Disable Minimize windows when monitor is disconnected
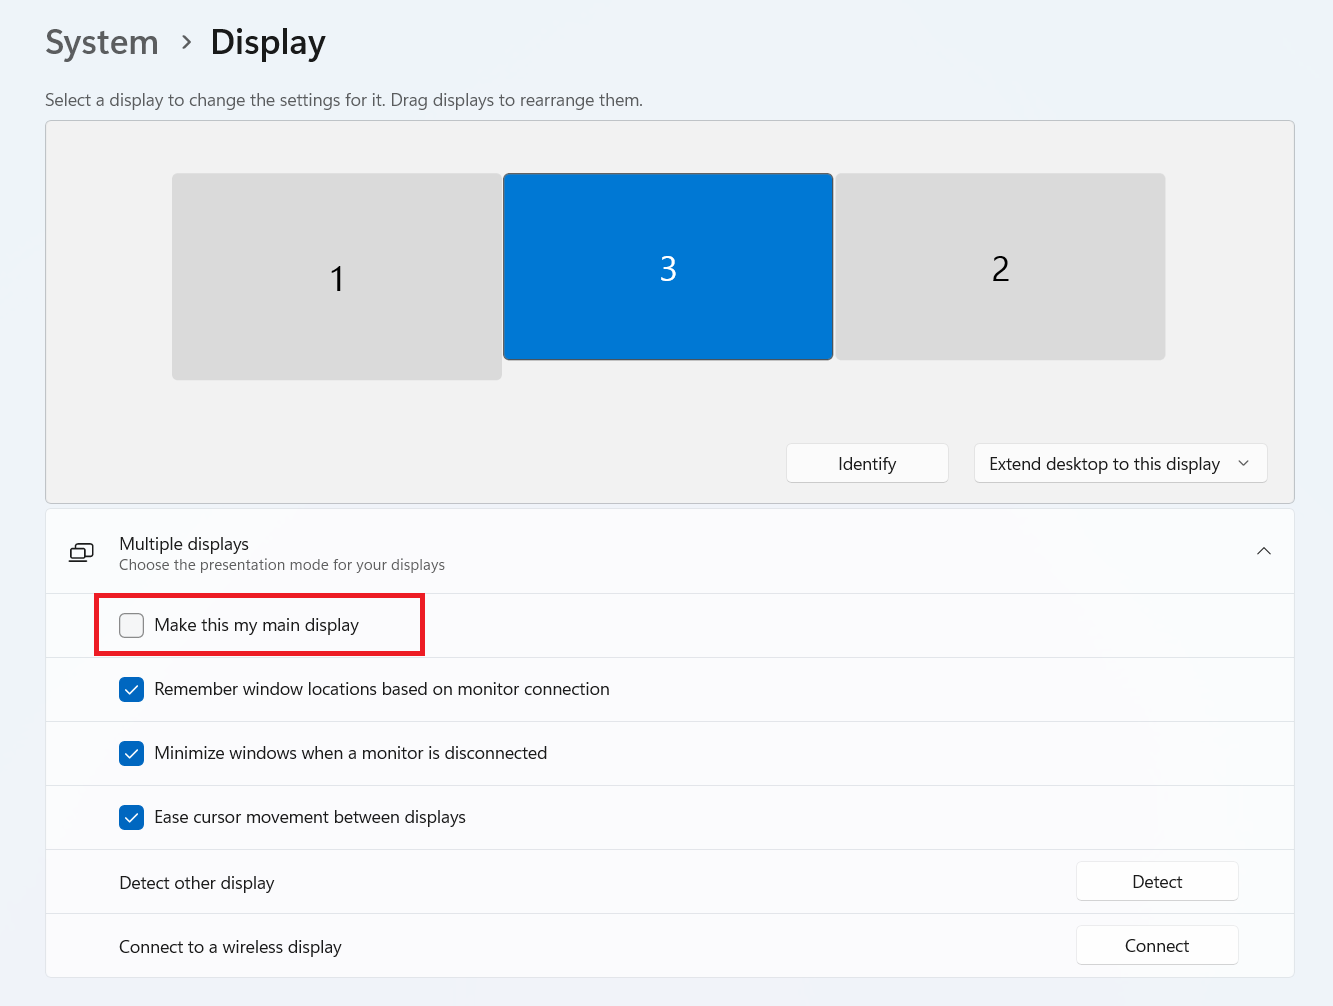This screenshot has width=1333, height=1006. [132, 753]
